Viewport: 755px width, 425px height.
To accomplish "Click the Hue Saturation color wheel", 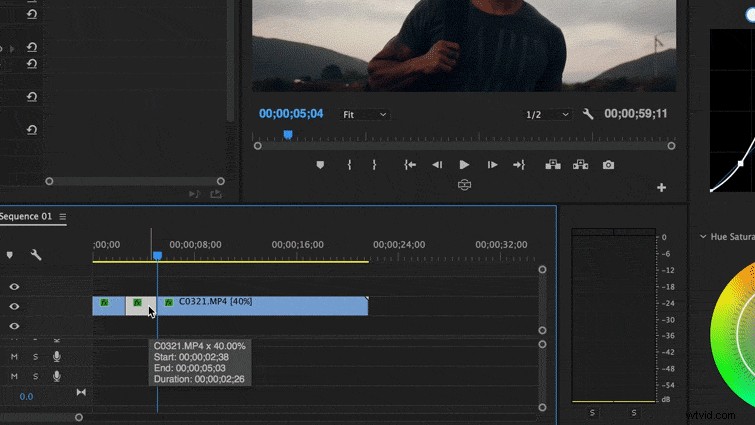I will 734,333.
